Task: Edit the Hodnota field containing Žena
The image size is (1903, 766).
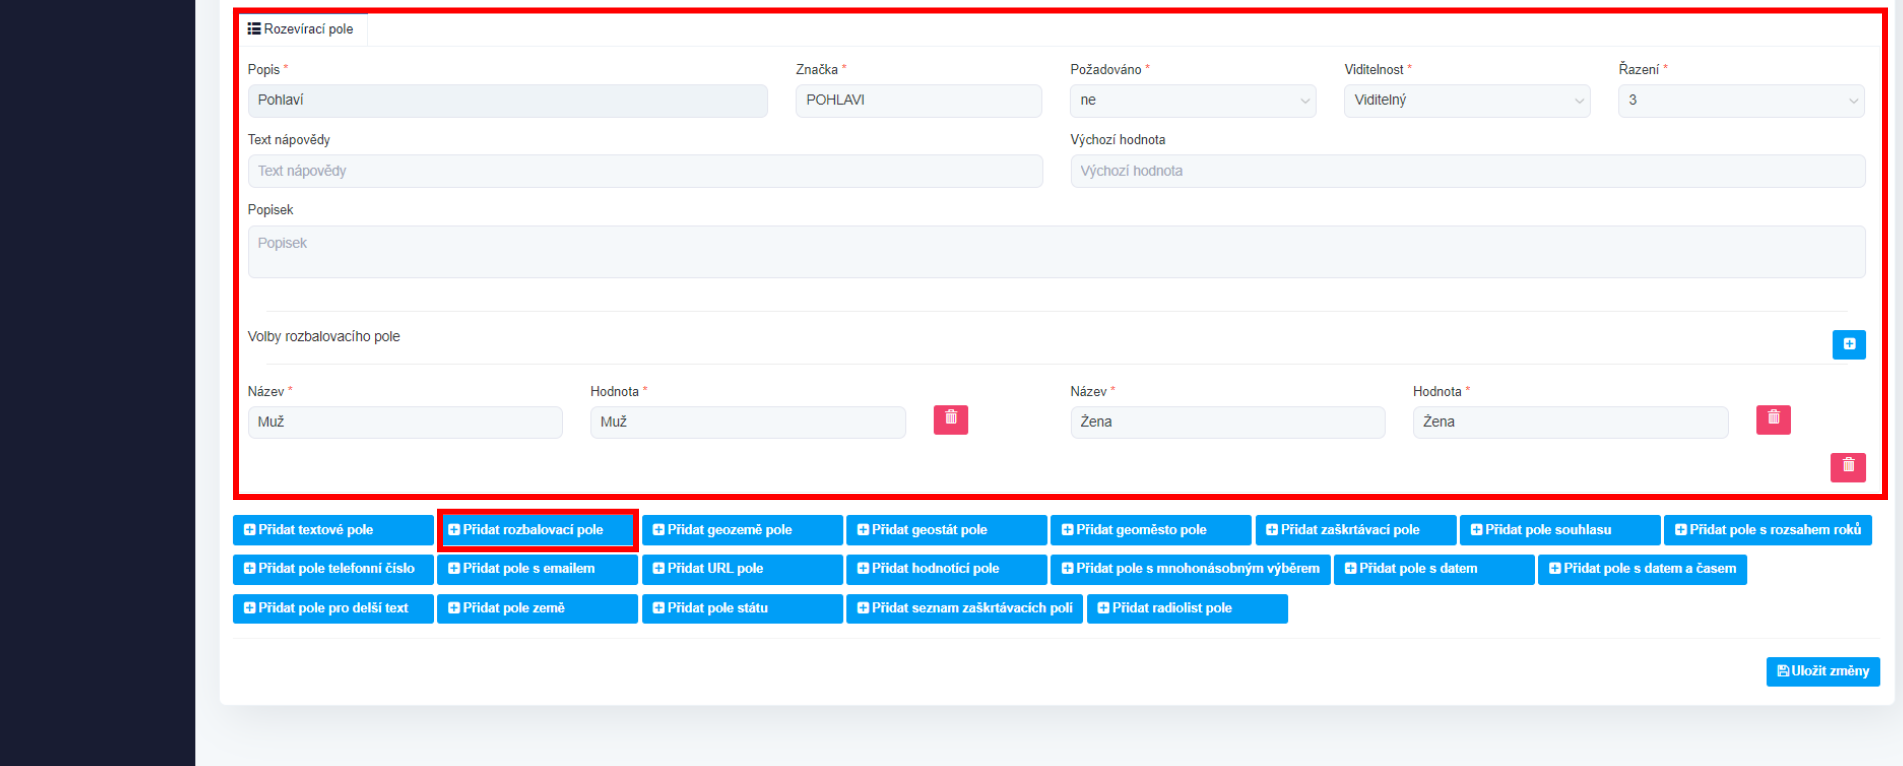Action: point(1570,422)
